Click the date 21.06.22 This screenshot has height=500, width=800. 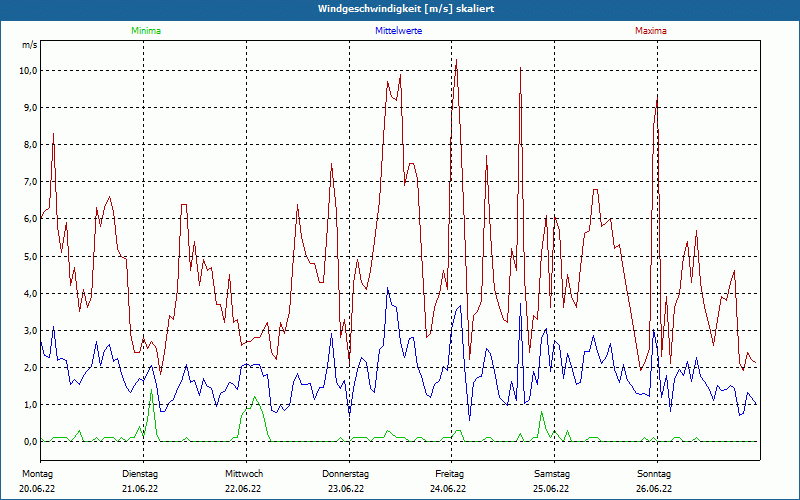tap(140, 489)
